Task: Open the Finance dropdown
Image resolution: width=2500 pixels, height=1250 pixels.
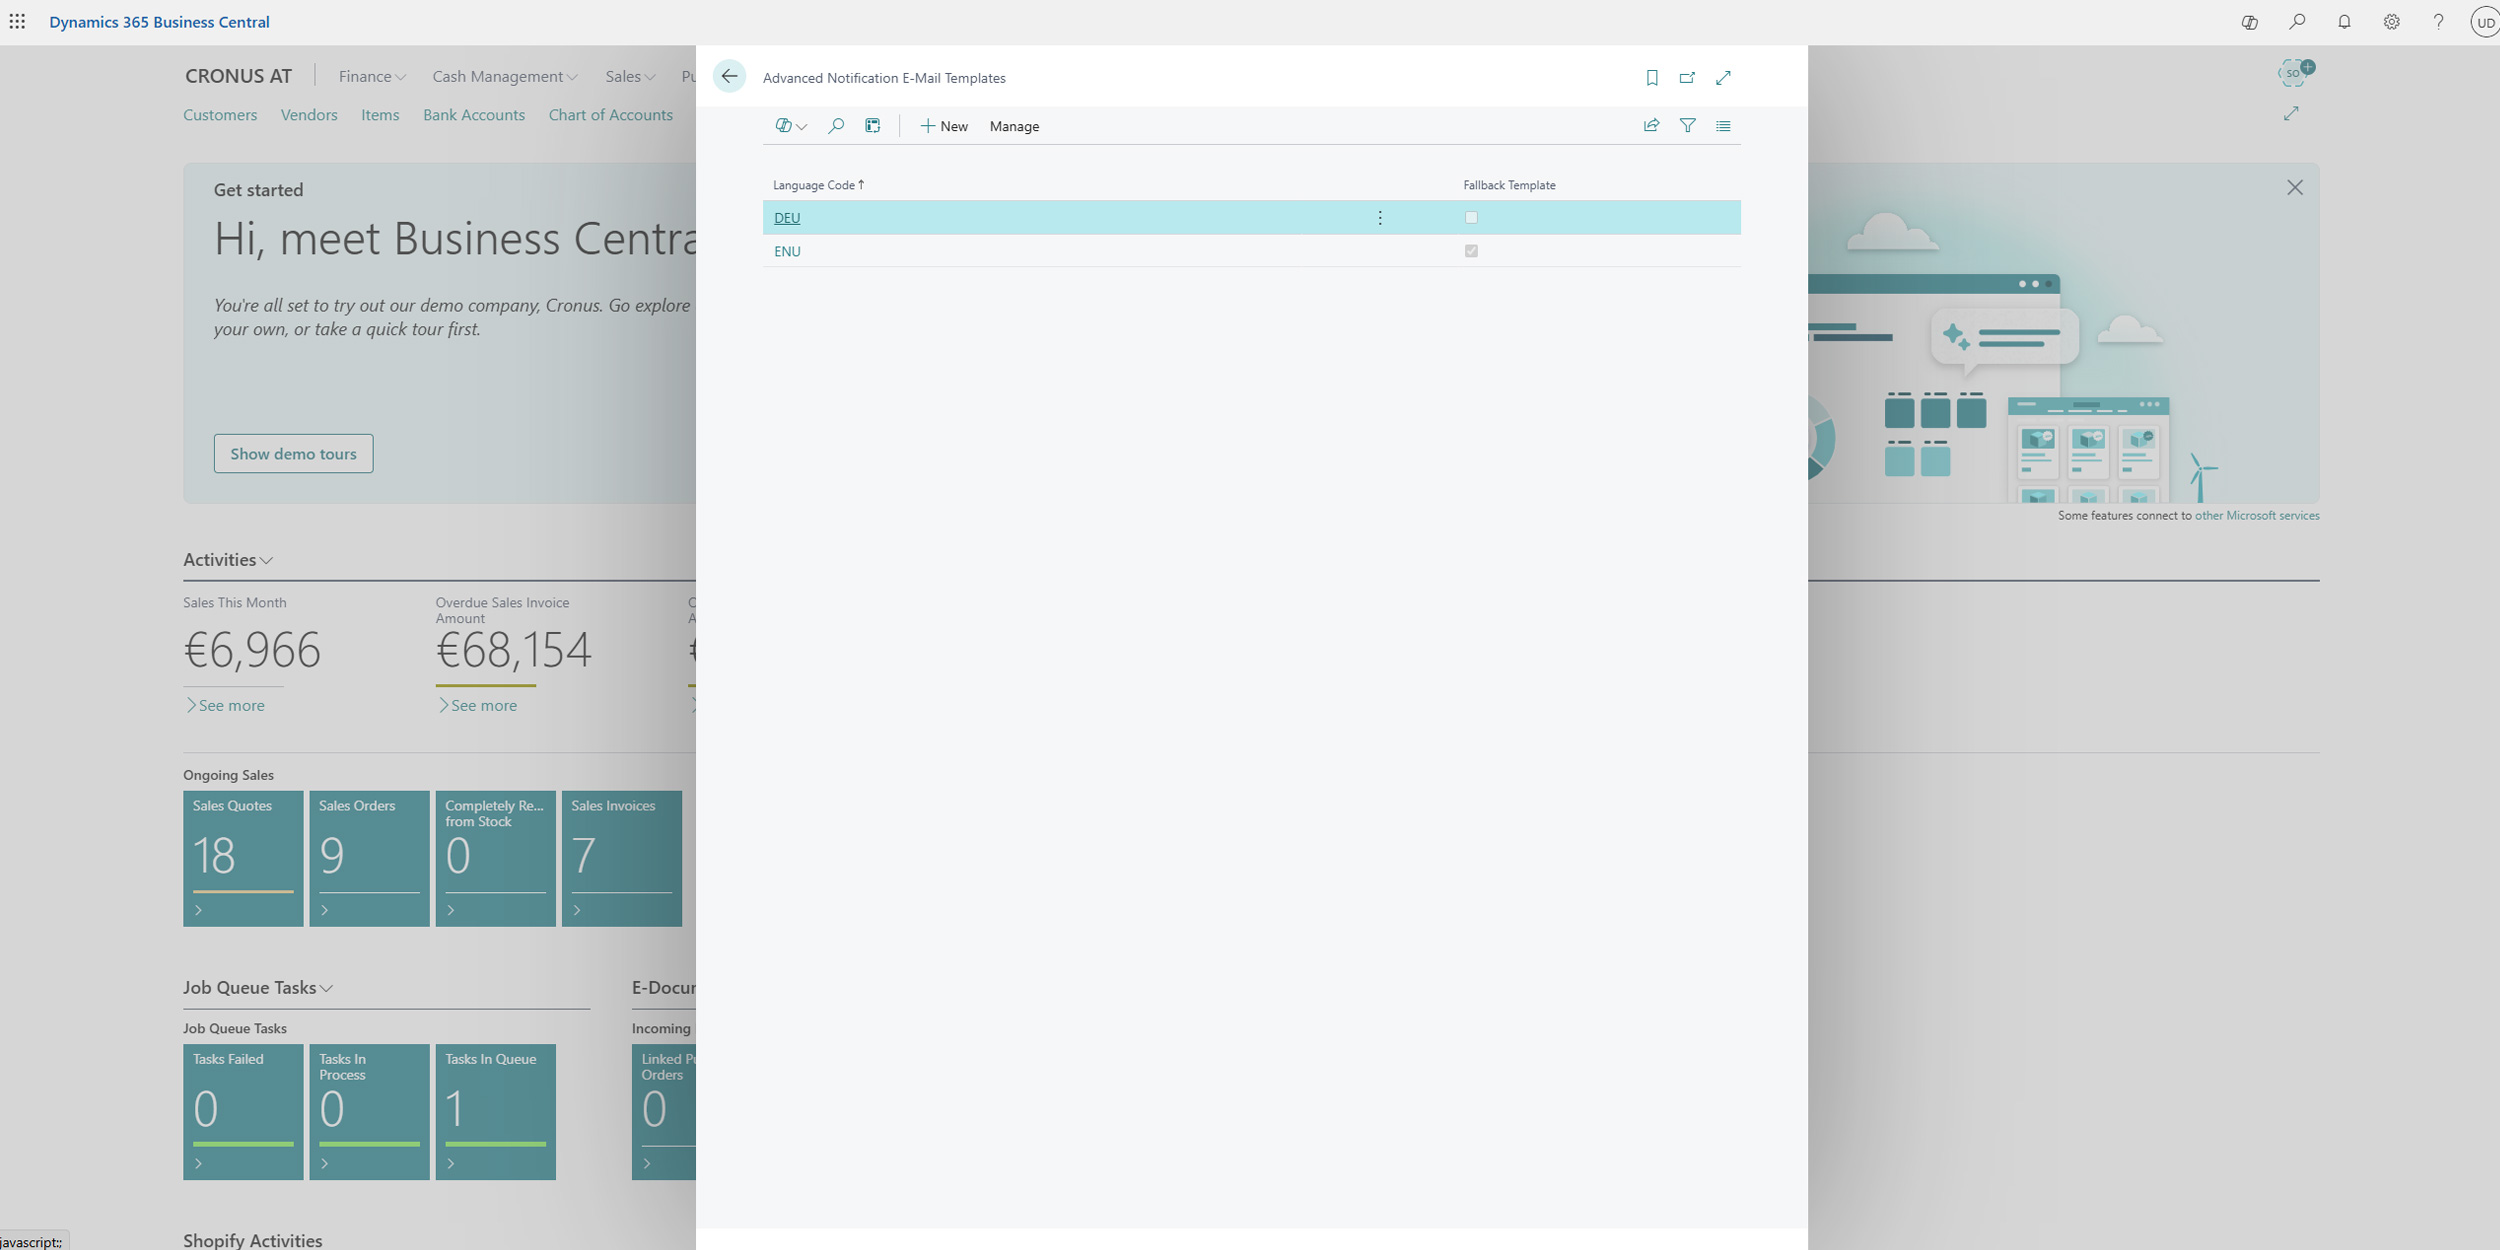Action: point(370,76)
